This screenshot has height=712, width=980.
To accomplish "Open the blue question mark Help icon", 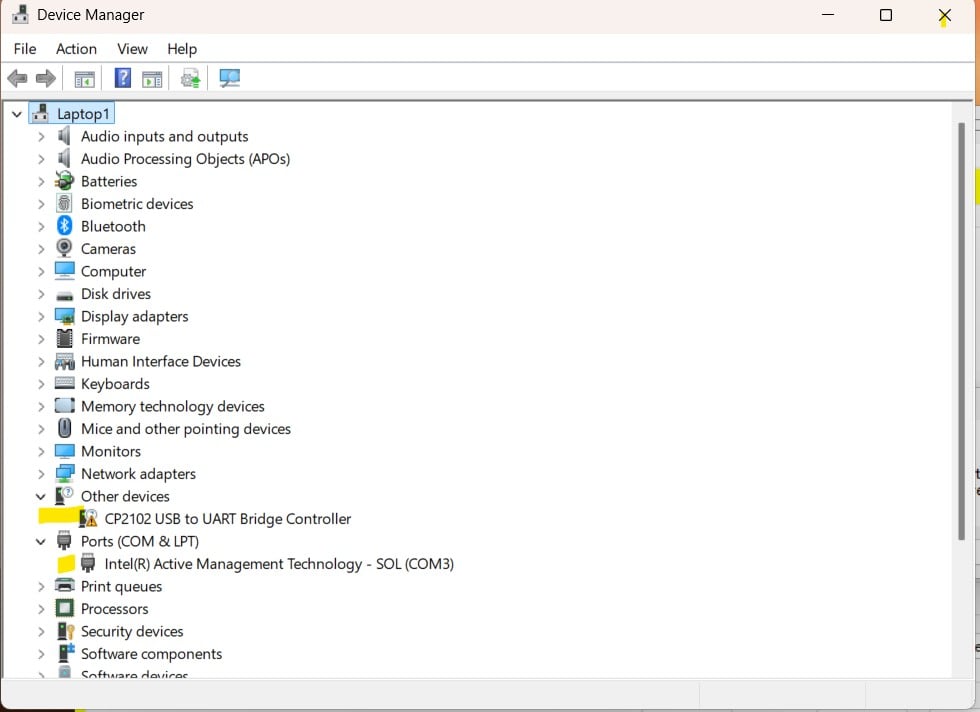I will pyautogui.click(x=122, y=78).
